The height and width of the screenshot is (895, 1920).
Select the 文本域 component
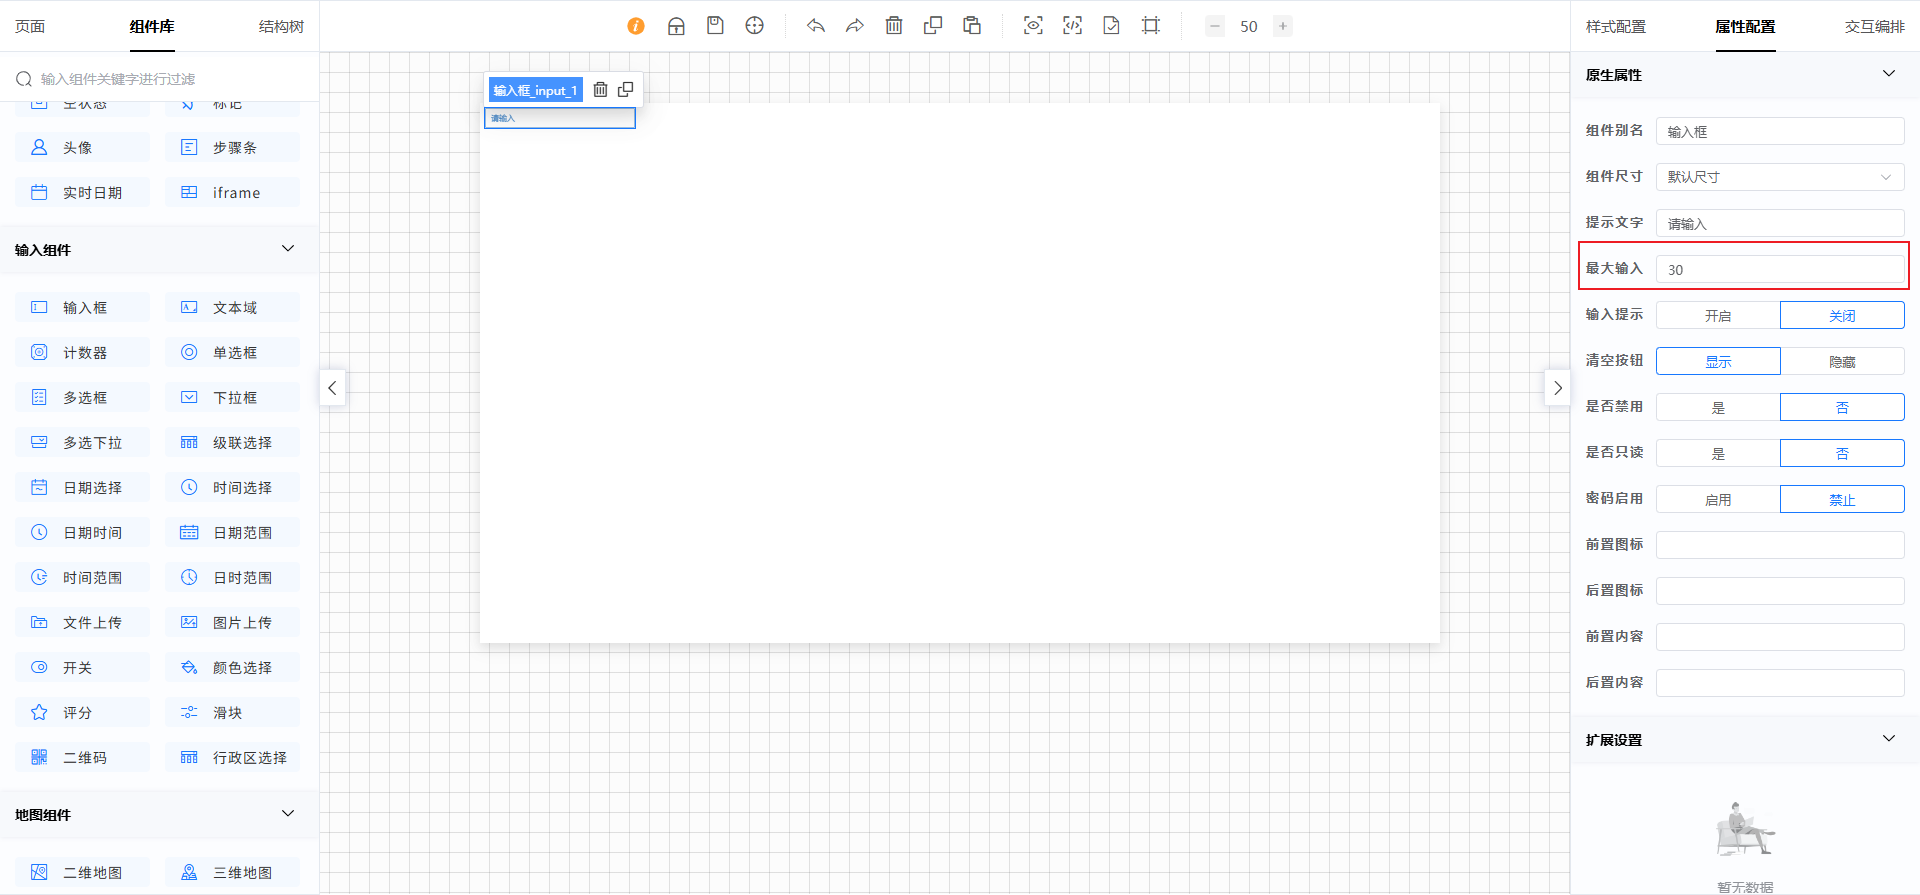233,307
